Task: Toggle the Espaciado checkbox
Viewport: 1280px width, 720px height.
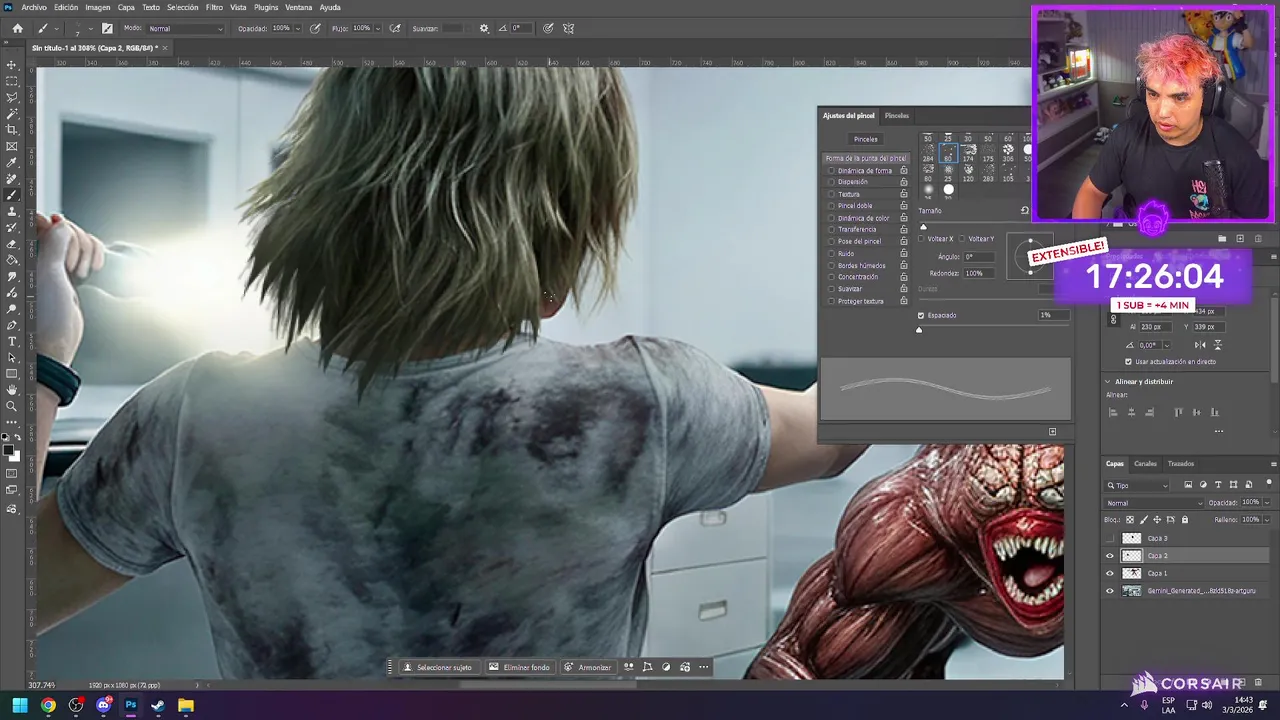Action: [x=921, y=315]
